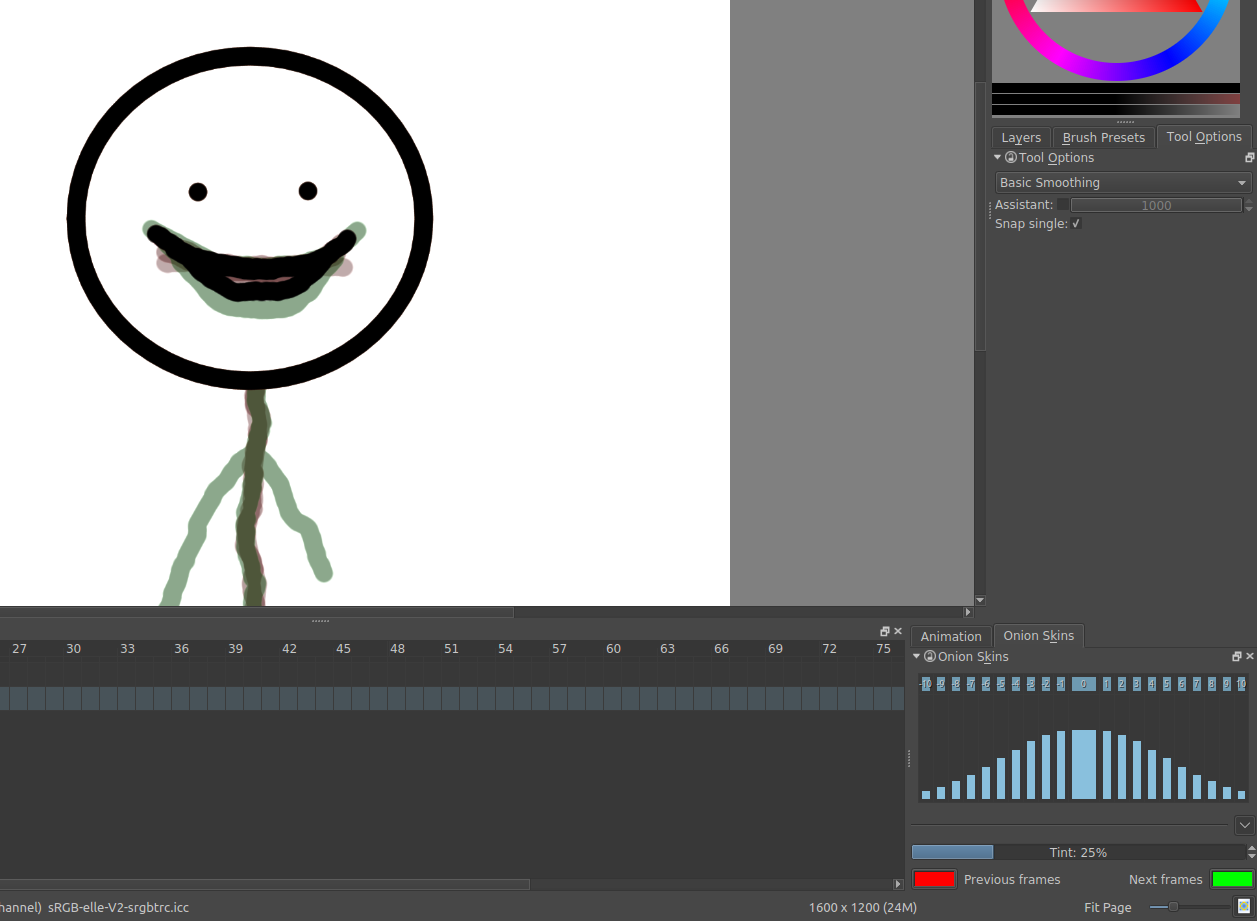1257x921 pixels.
Task: Click the Tool Options docker lock icon
Action: click(x=1011, y=158)
